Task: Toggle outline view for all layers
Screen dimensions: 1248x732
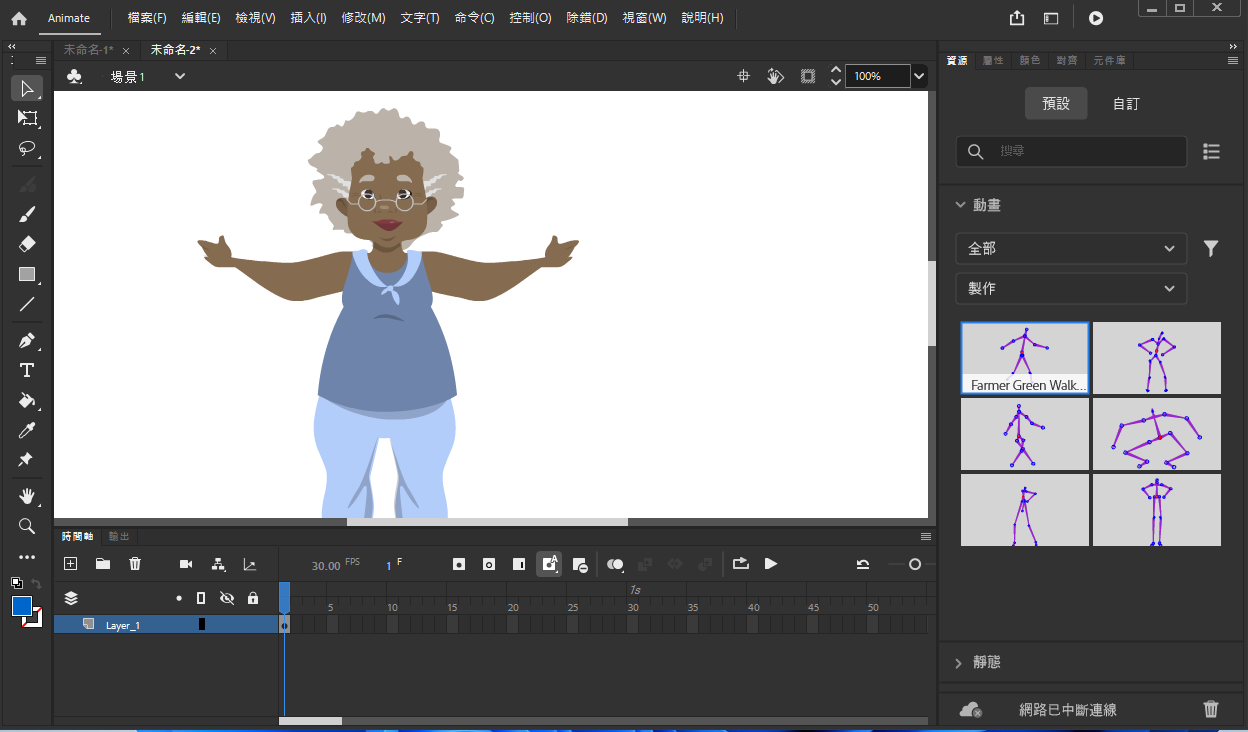Action: click(201, 598)
